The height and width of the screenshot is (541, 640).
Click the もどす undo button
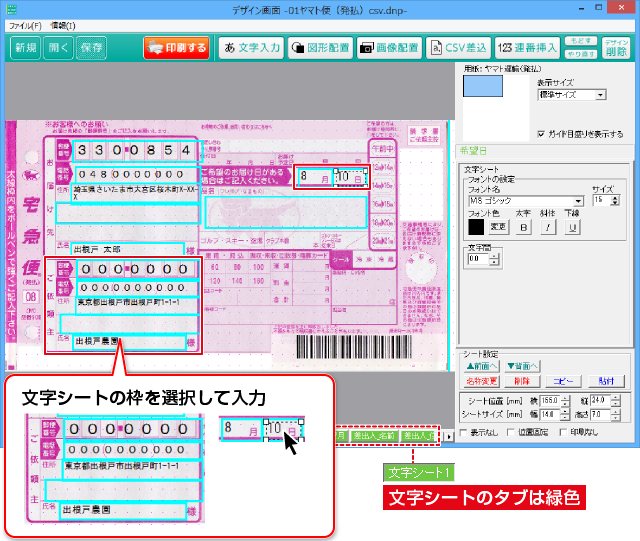581,41
